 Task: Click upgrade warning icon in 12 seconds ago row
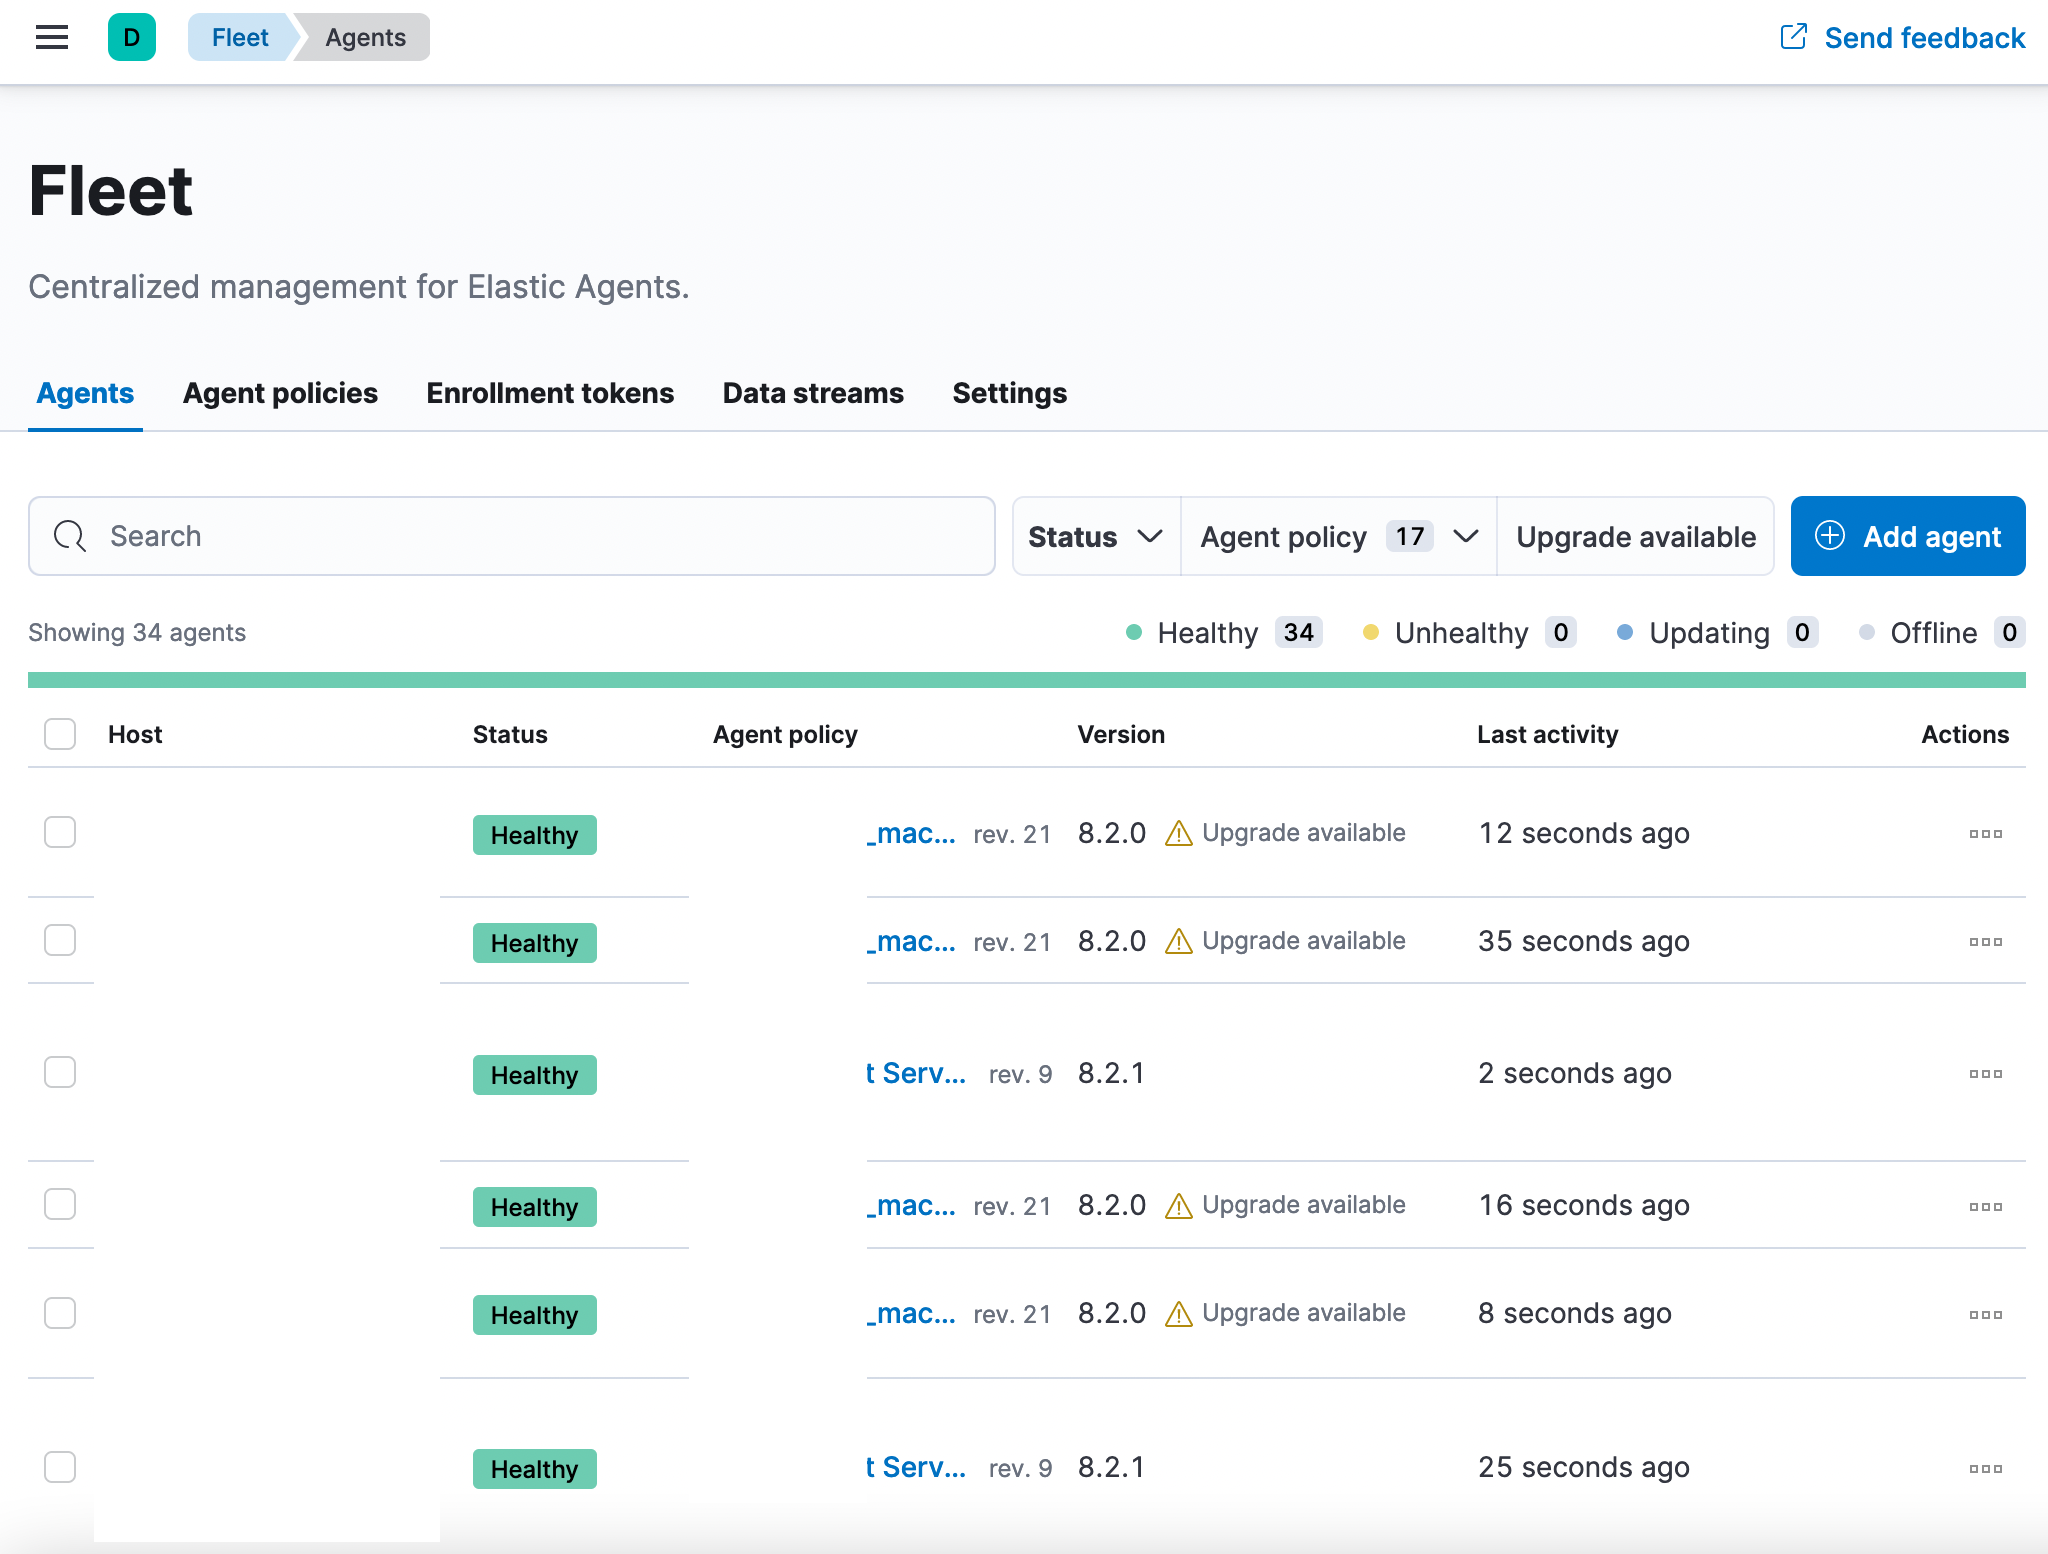point(1179,833)
